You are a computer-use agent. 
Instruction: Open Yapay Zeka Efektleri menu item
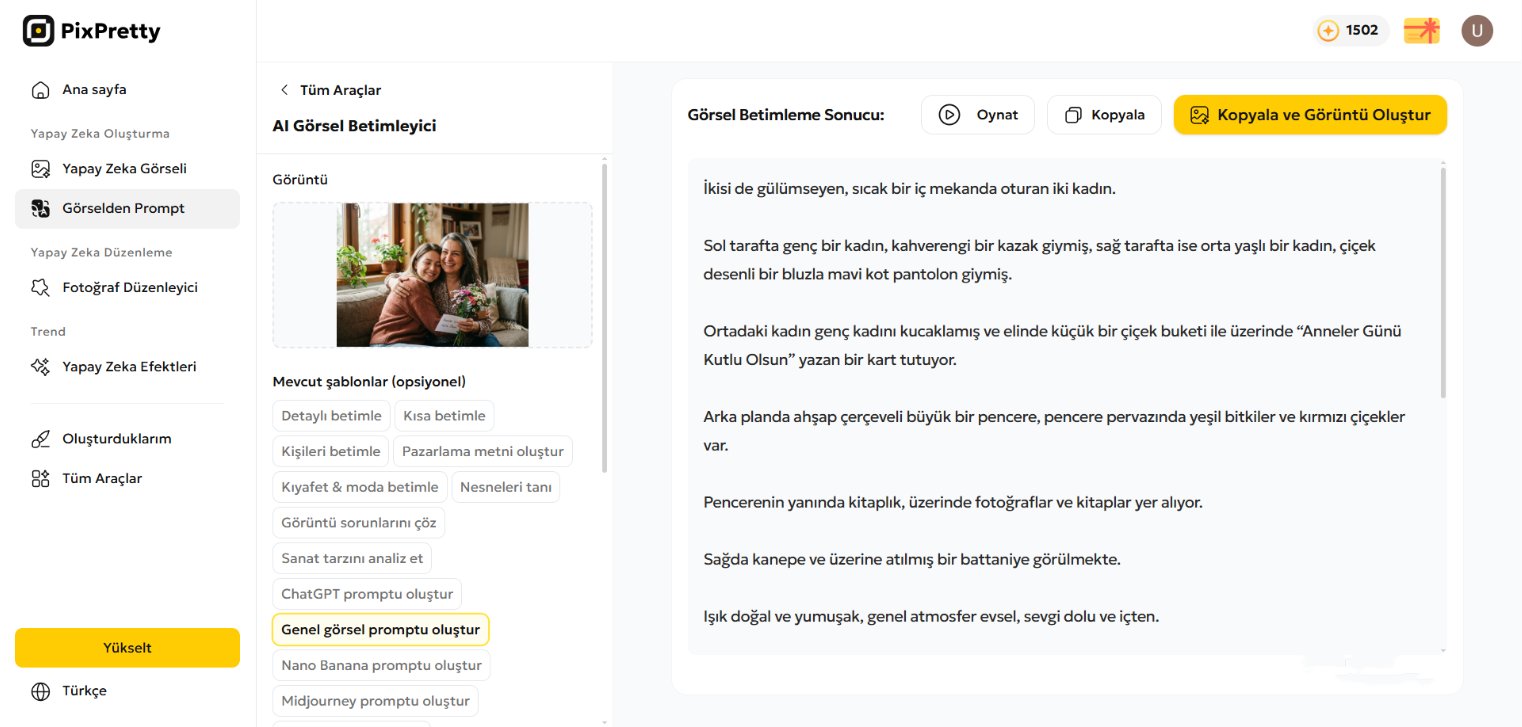(127, 367)
